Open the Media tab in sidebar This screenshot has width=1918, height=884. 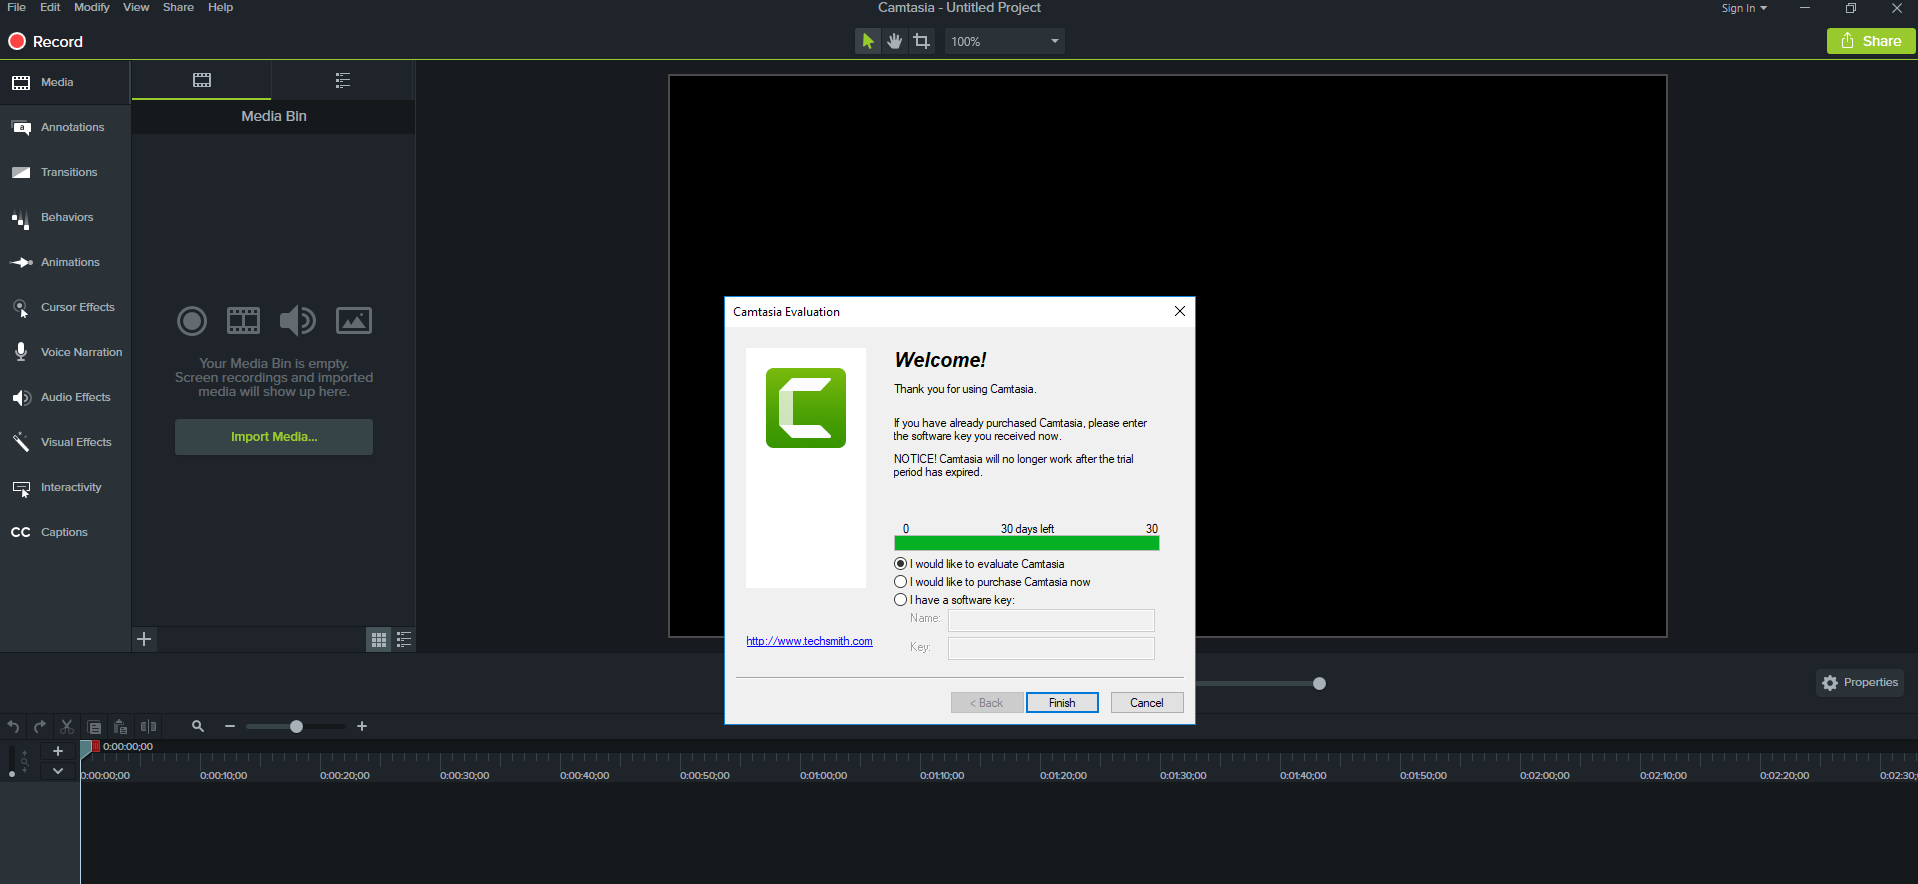65,82
